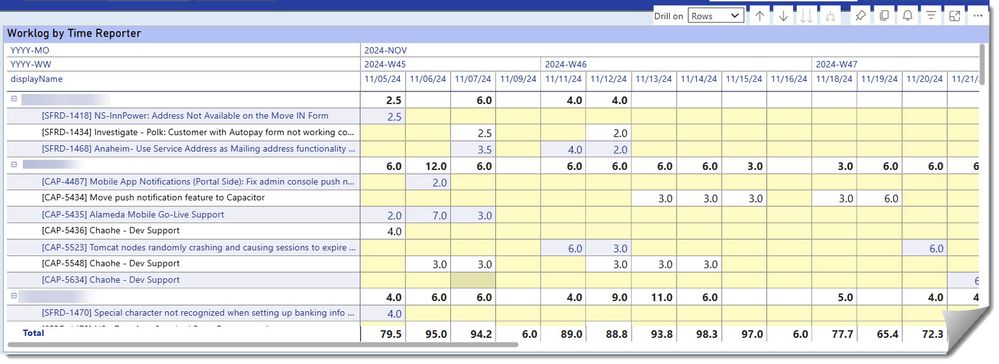The width and height of the screenshot is (999, 364).
Task: Click the 11/16/24 date column header
Action: (x=789, y=79)
